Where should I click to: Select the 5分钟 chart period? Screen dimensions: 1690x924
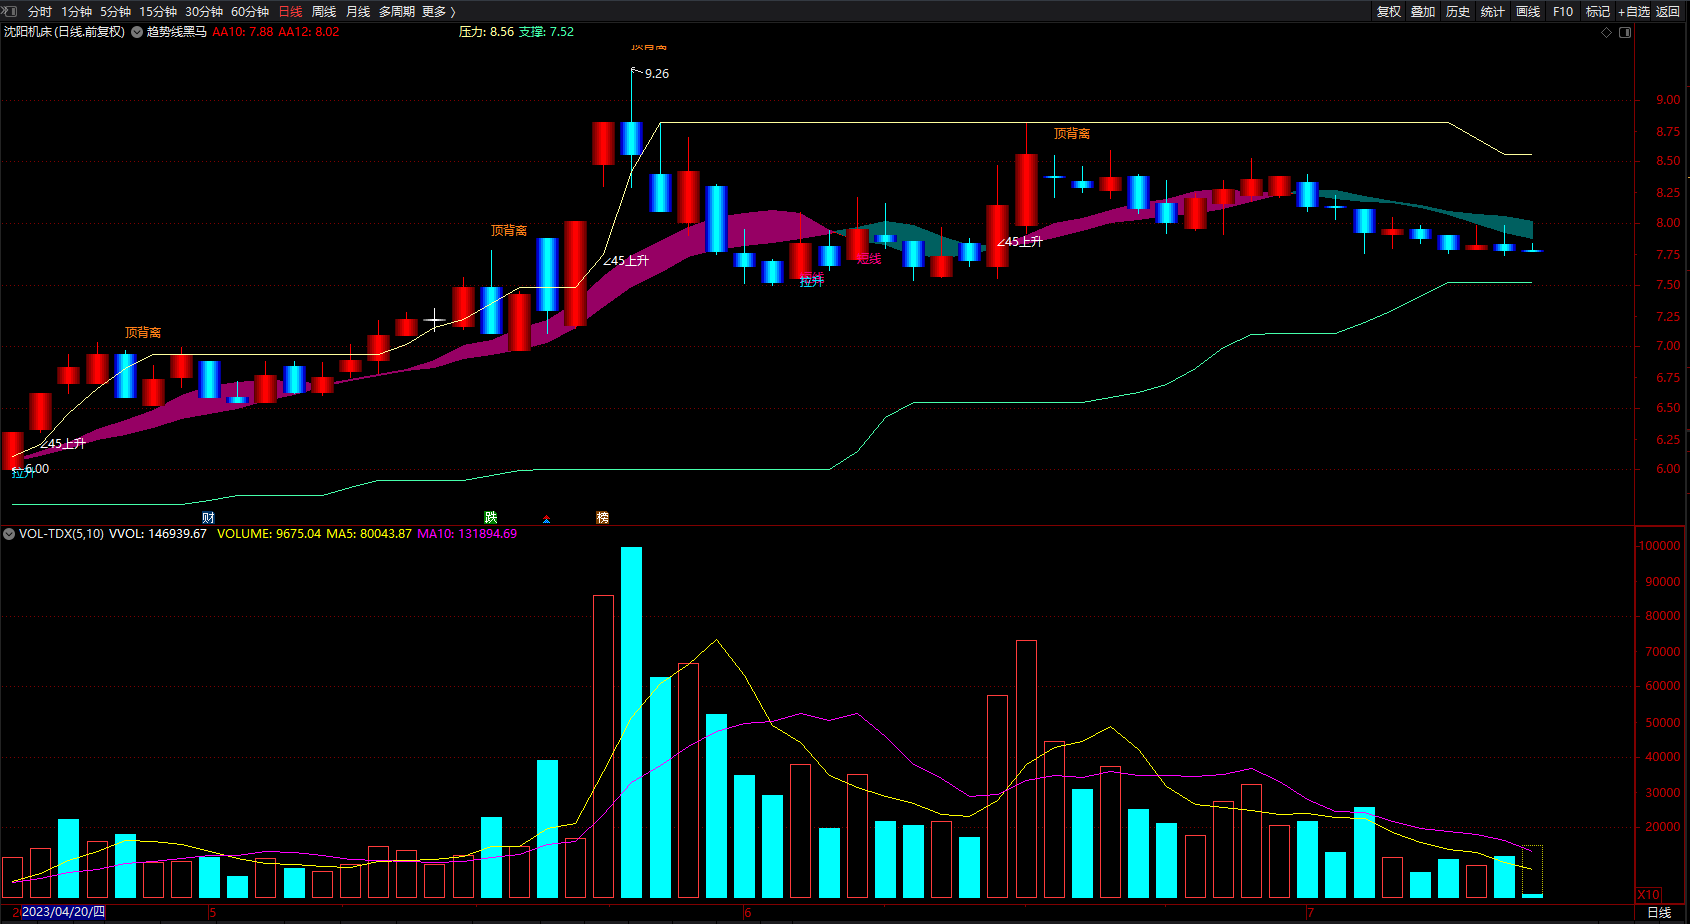115,12
